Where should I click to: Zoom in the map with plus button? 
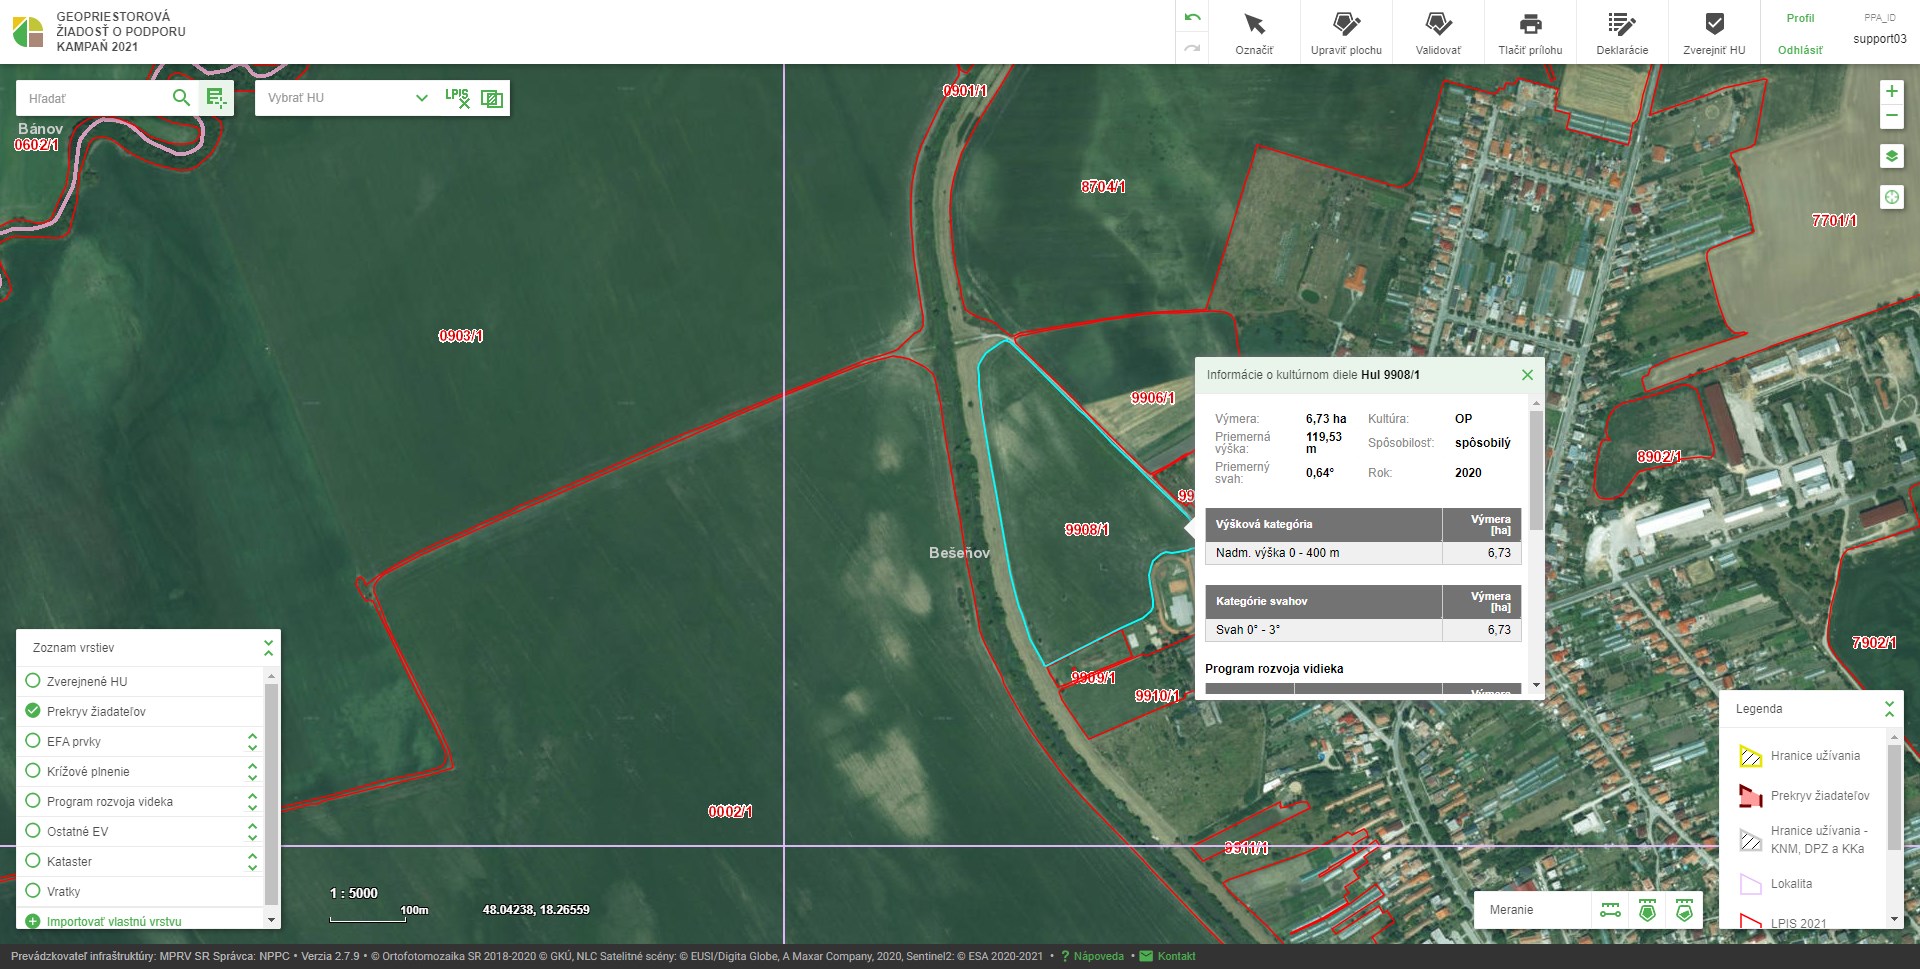[1891, 91]
